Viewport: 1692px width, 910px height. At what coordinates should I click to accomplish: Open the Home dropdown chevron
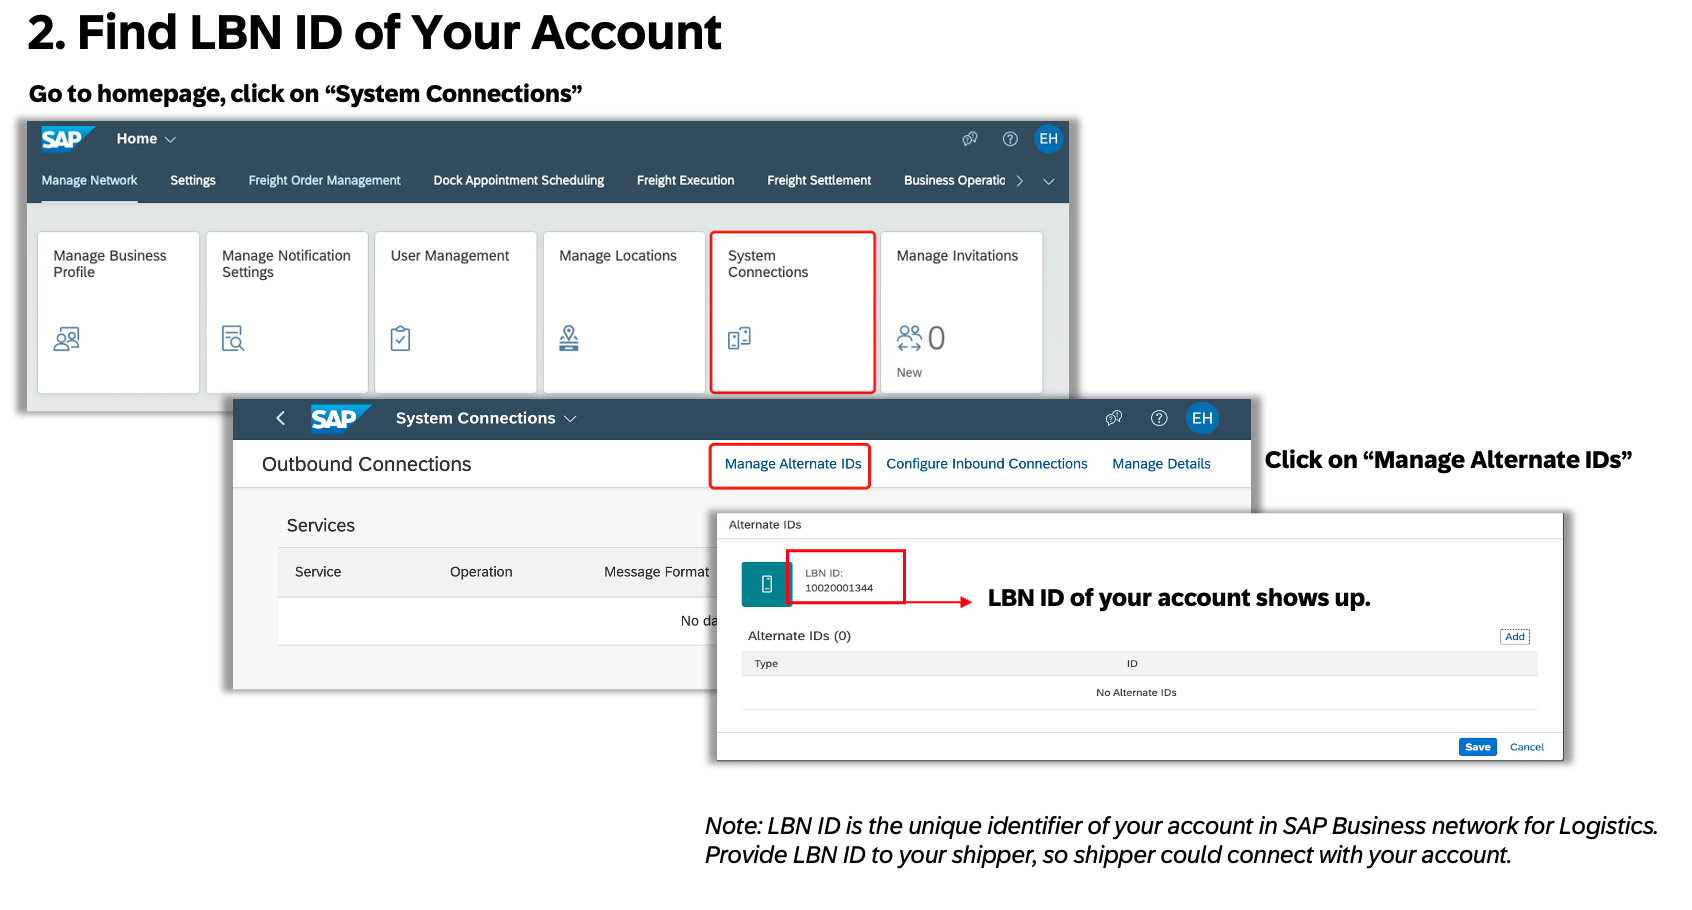(170, 140)
